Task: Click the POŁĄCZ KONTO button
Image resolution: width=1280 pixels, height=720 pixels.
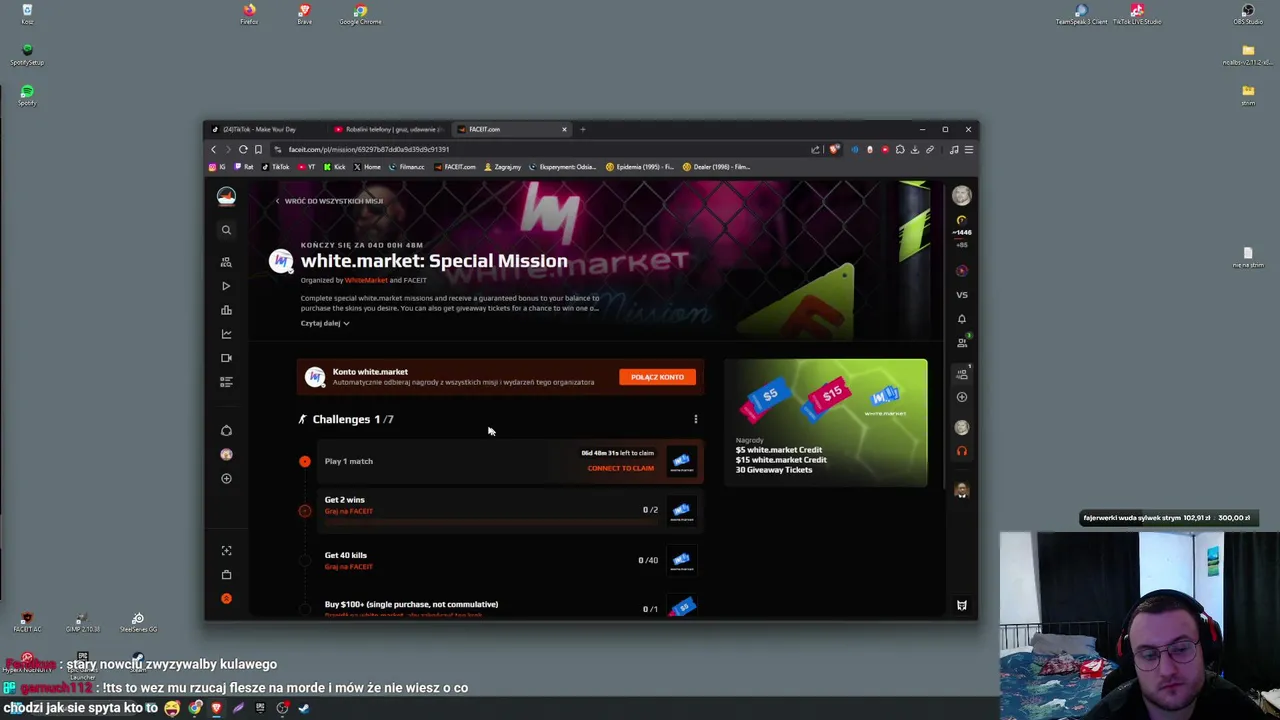Action: pos(657,377)
